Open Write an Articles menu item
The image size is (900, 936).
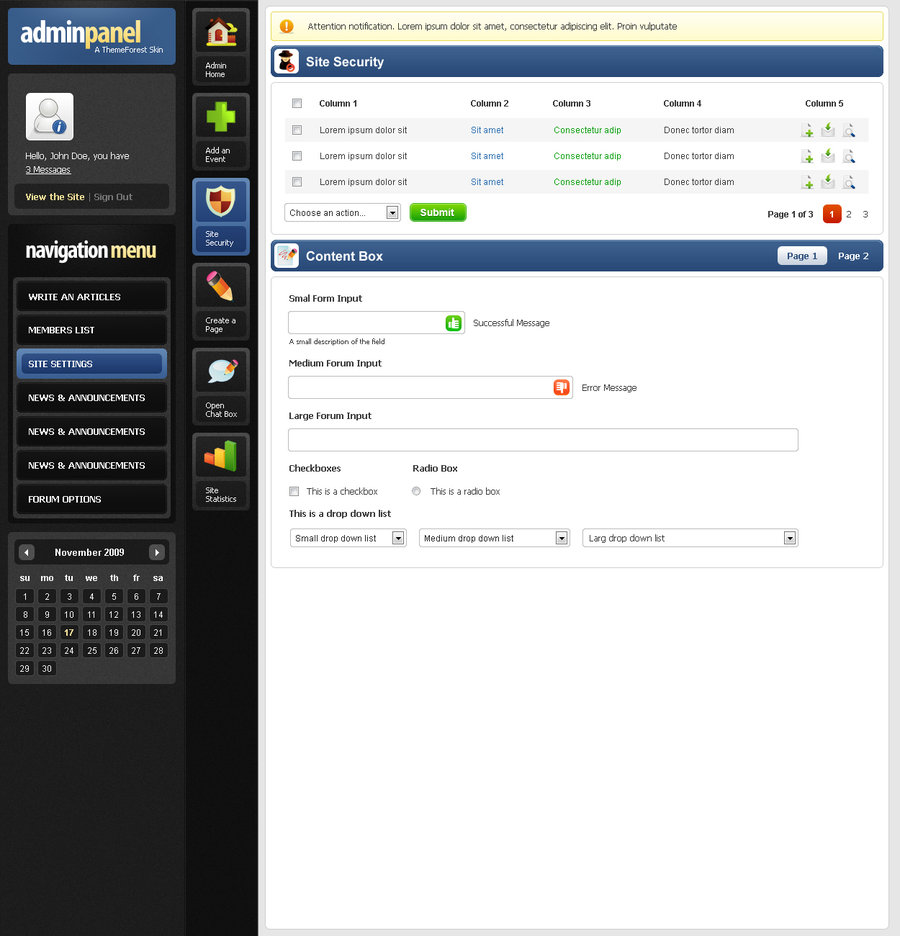point(92,297)
